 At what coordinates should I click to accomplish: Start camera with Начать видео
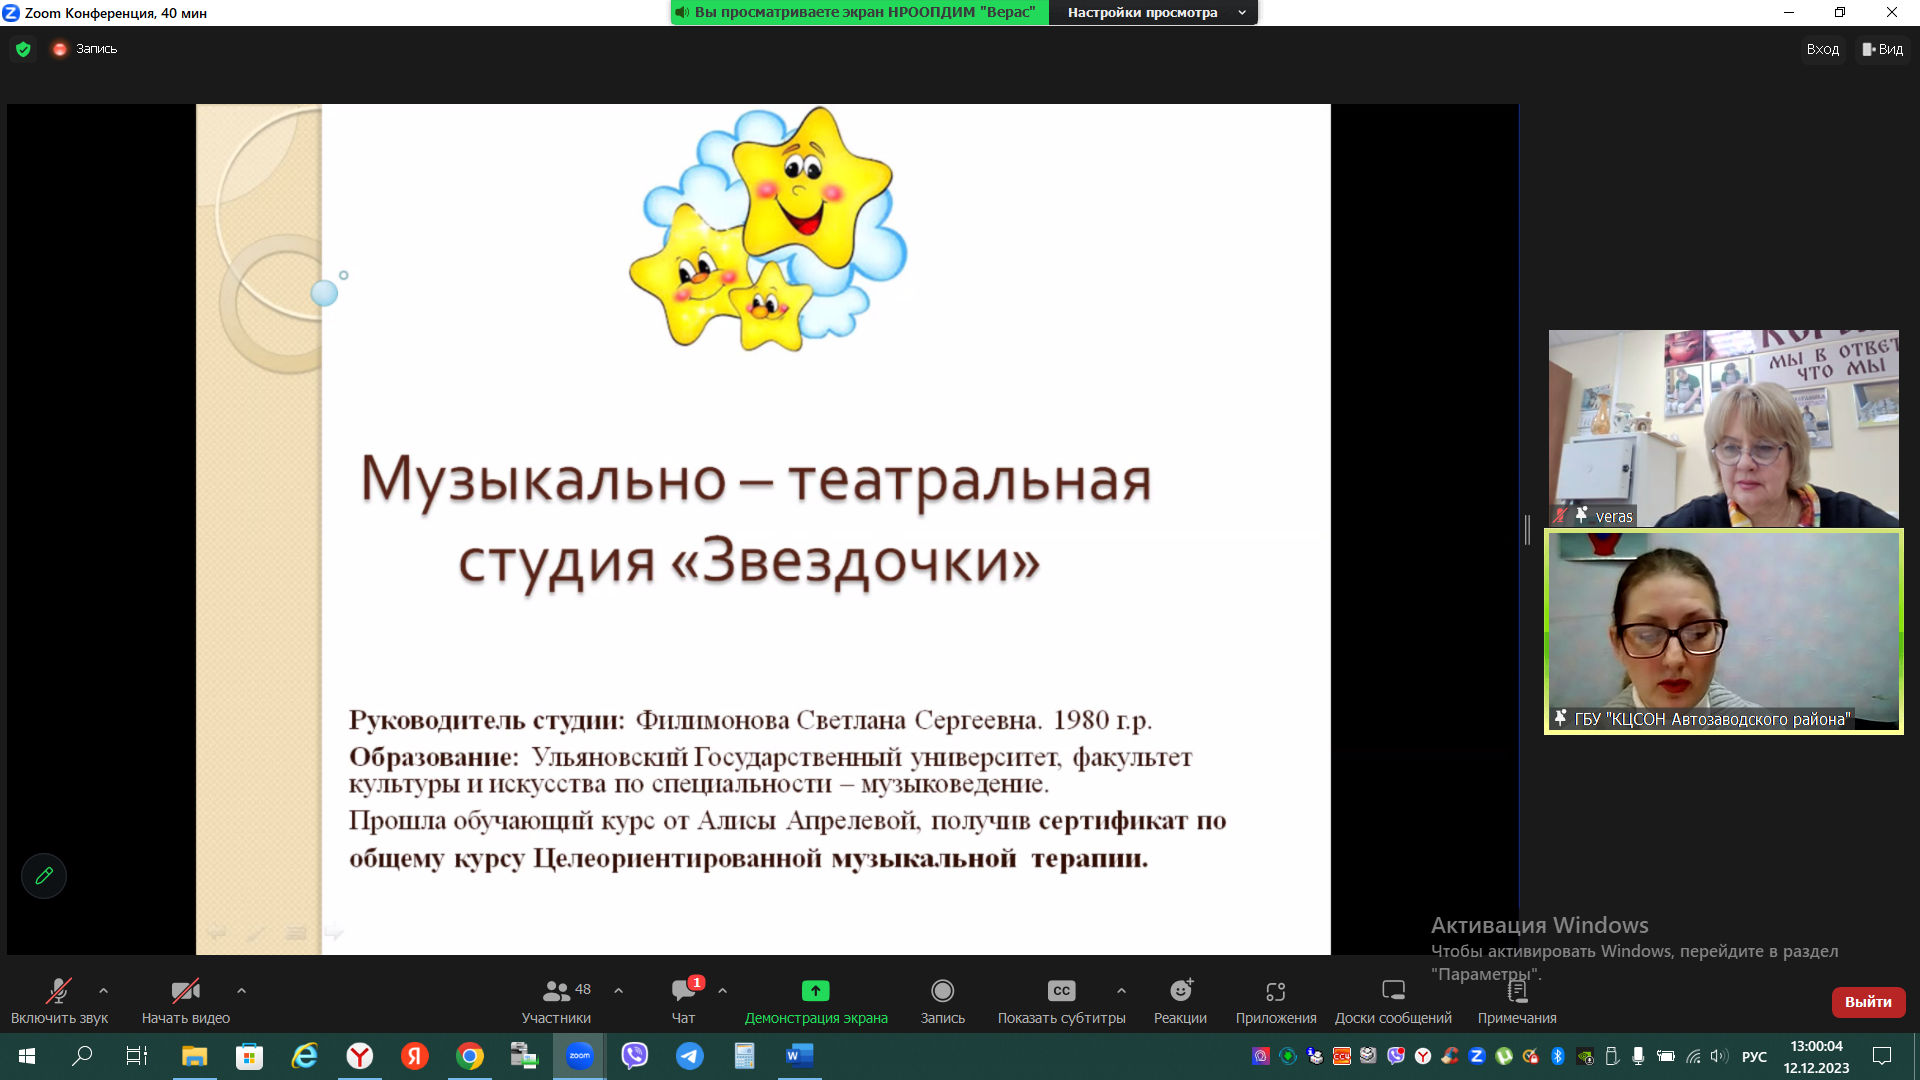click(186, 1001)
